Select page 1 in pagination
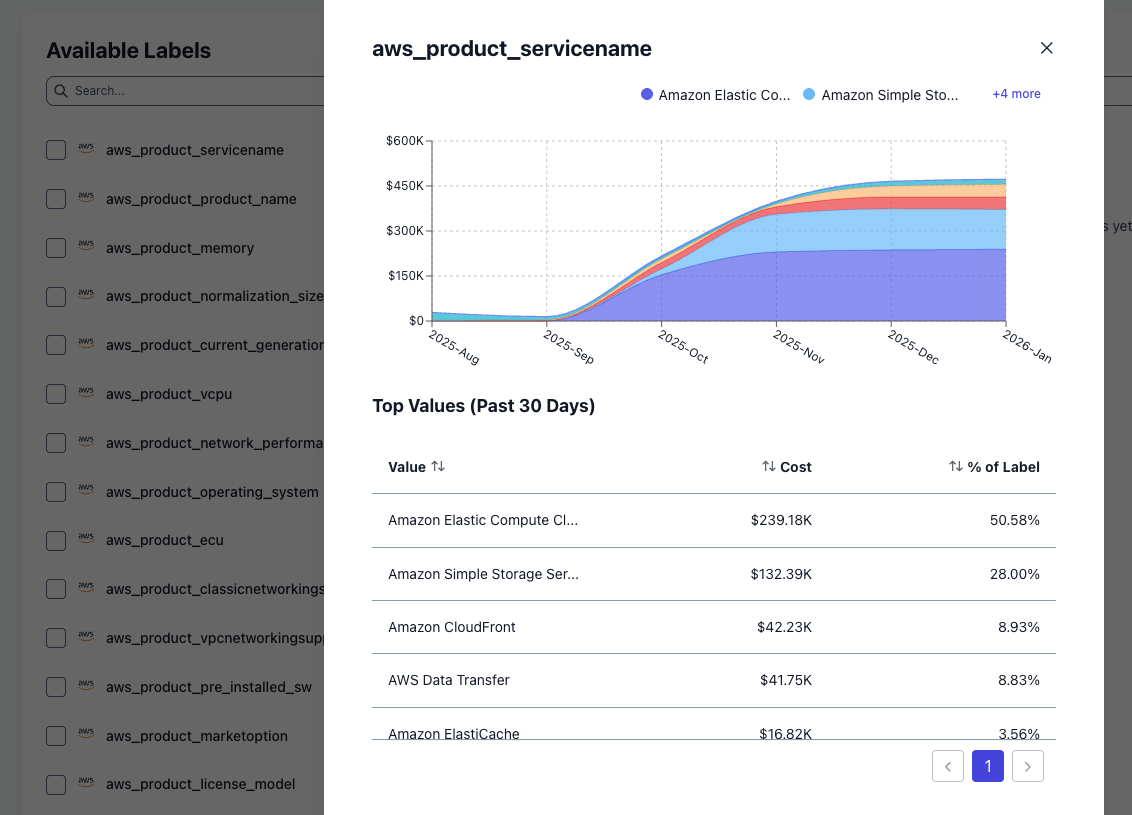 click(x=987, y=766)
